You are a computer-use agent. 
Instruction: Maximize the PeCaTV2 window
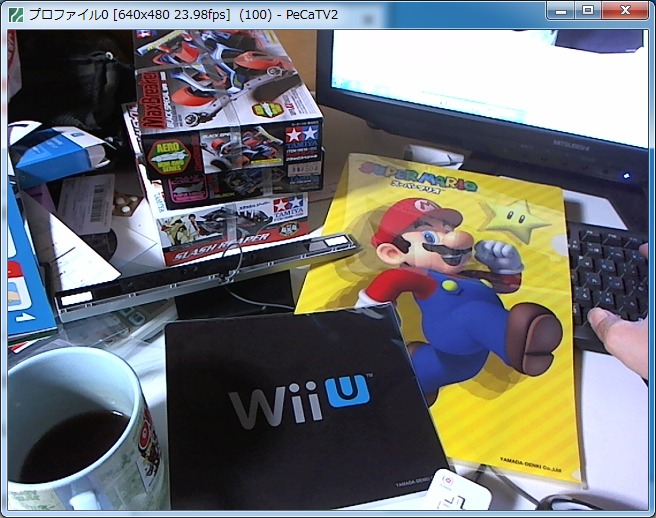(588, 11)
